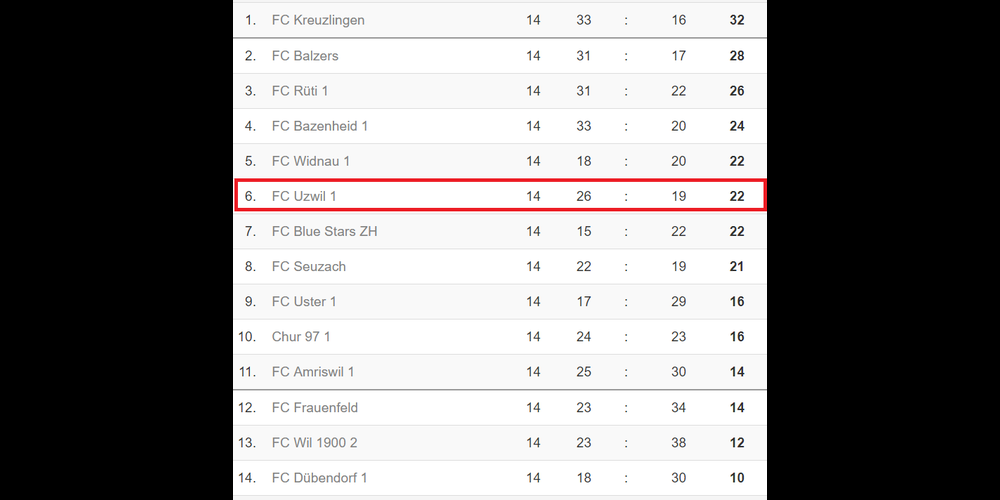Click FC Bazenheid 1 goals scored 33
The width and height of the screenshot is (1000, 500).
click(584, 126)
